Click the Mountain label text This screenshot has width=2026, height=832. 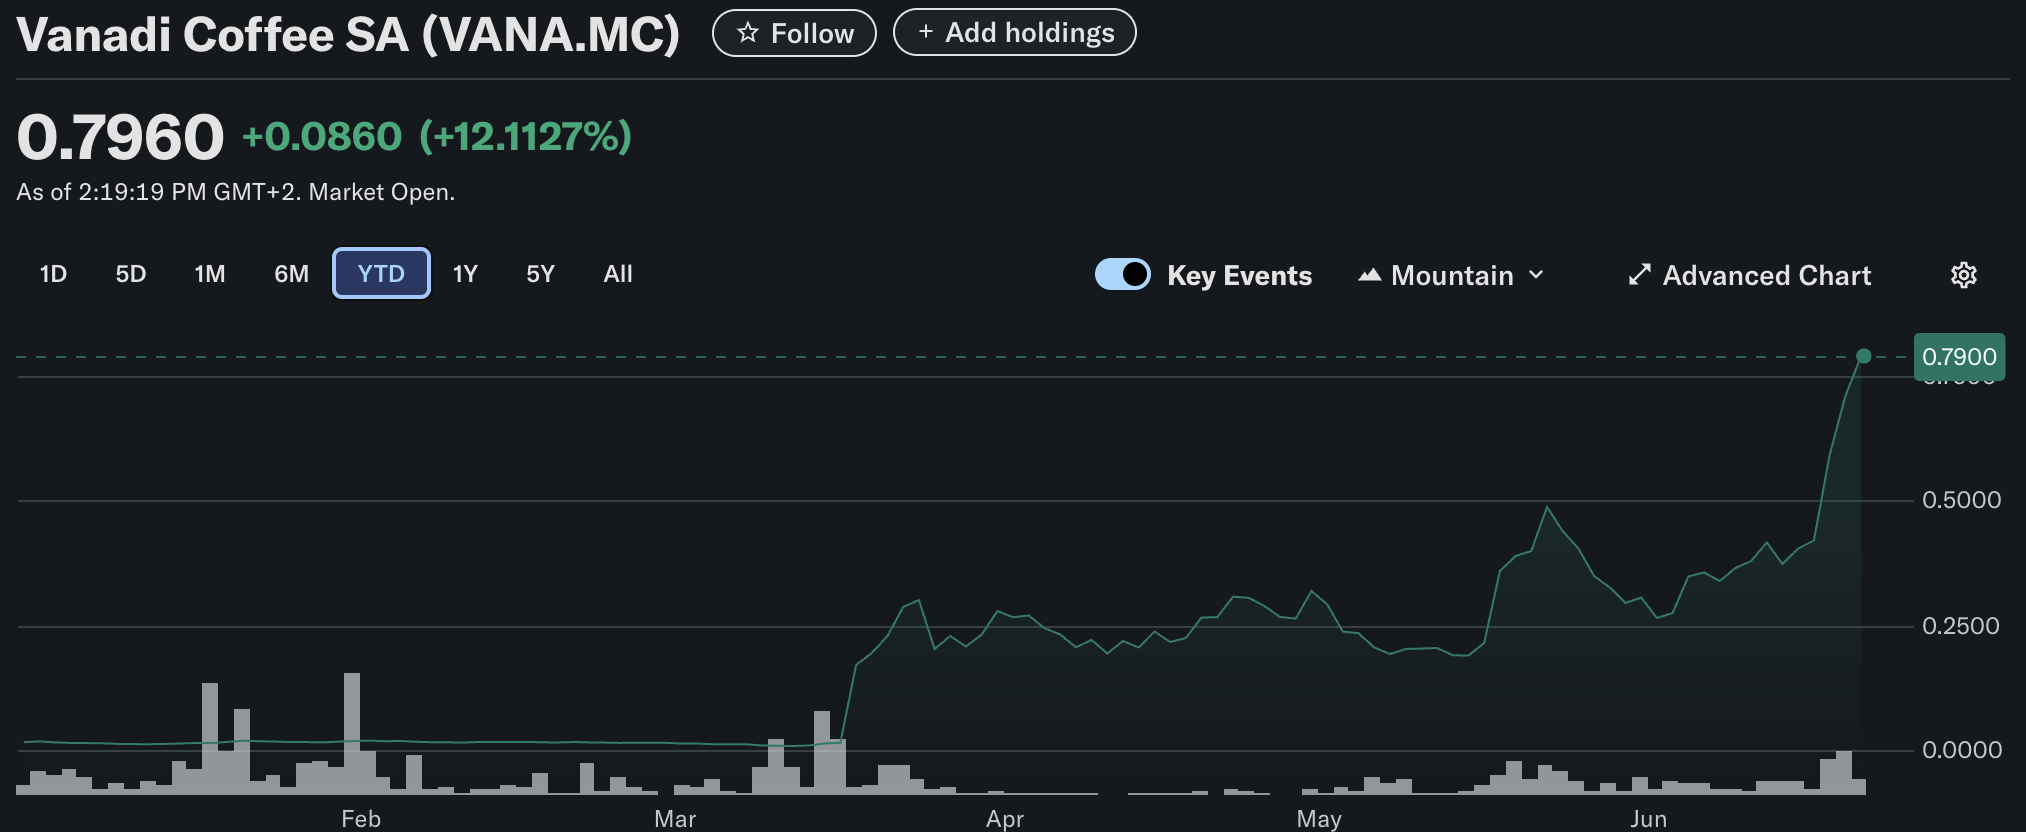[1452, 275]
